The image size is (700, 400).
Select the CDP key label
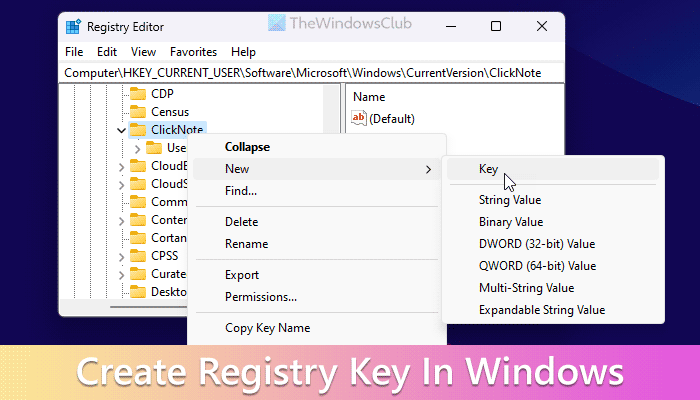[162, 94]
